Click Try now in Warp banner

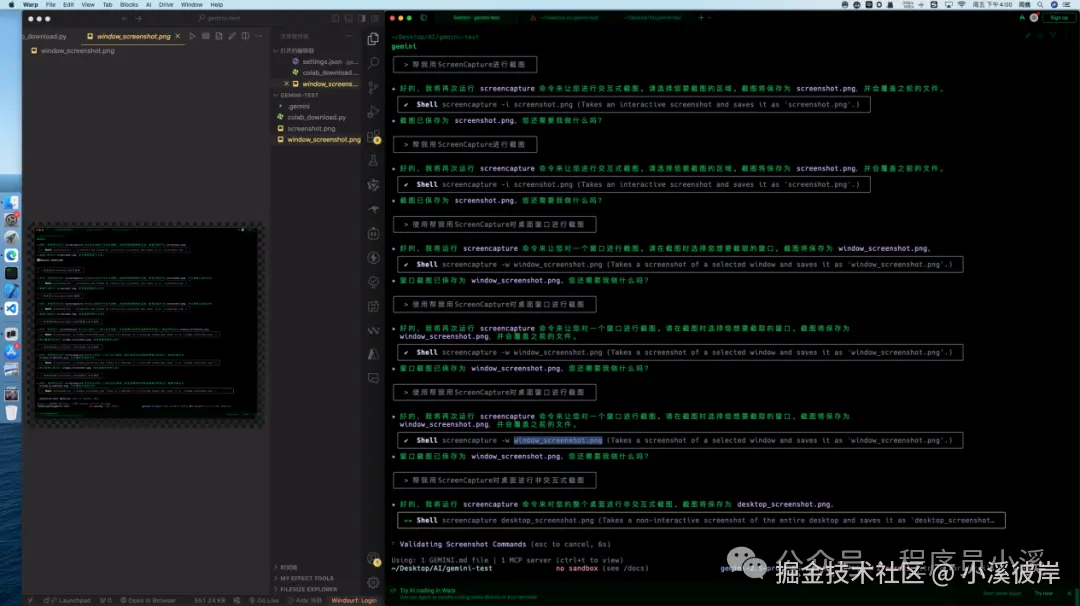[x=1043, y=593]
